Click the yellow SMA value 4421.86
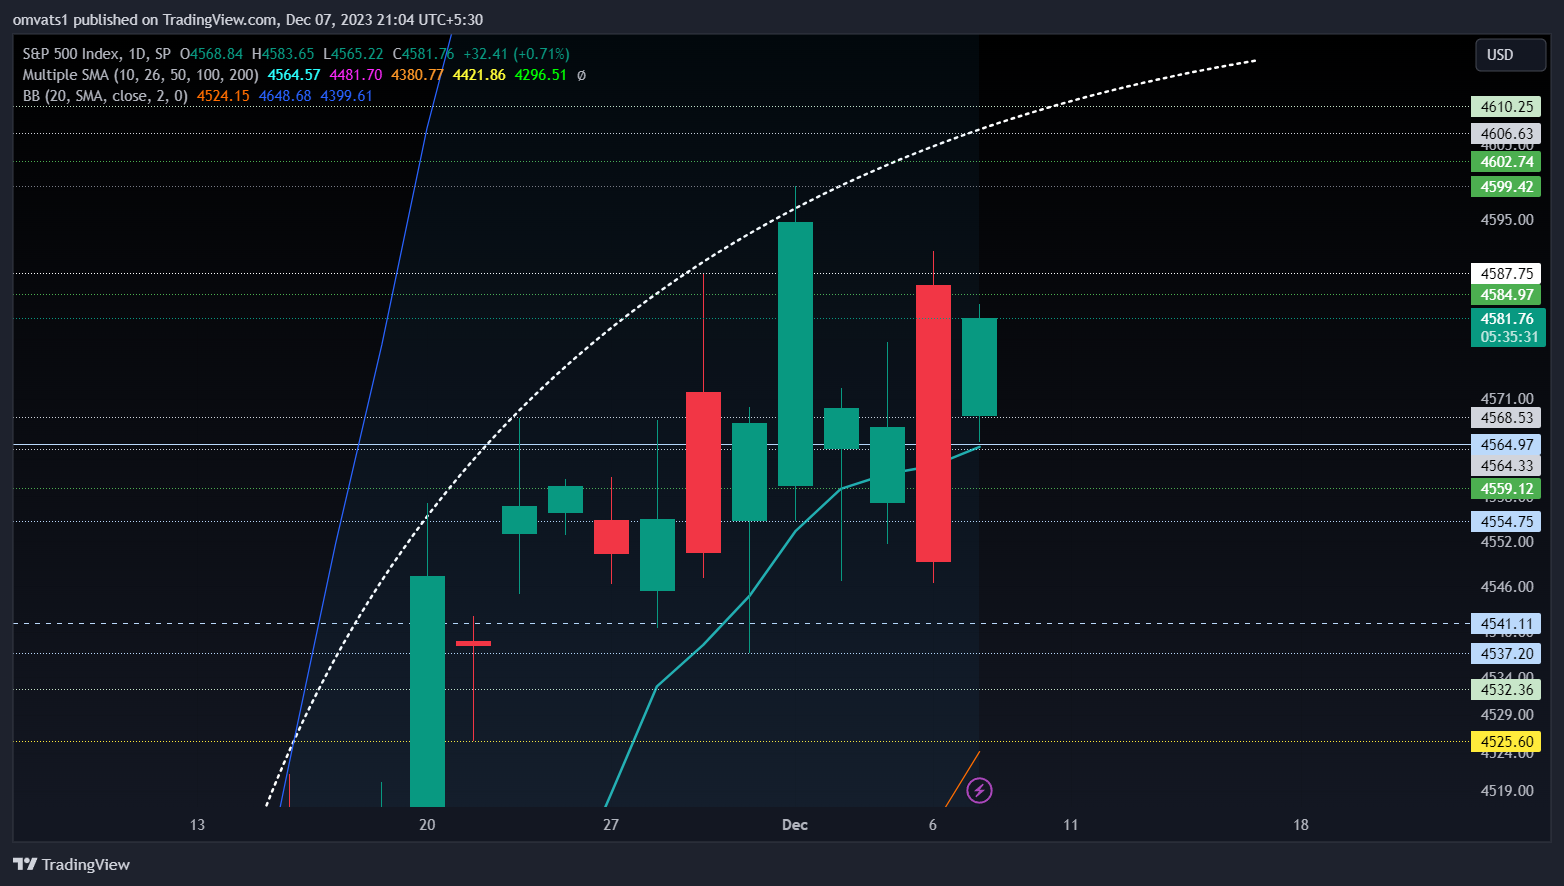This screenshot has width=1564, height=886. 479,75
